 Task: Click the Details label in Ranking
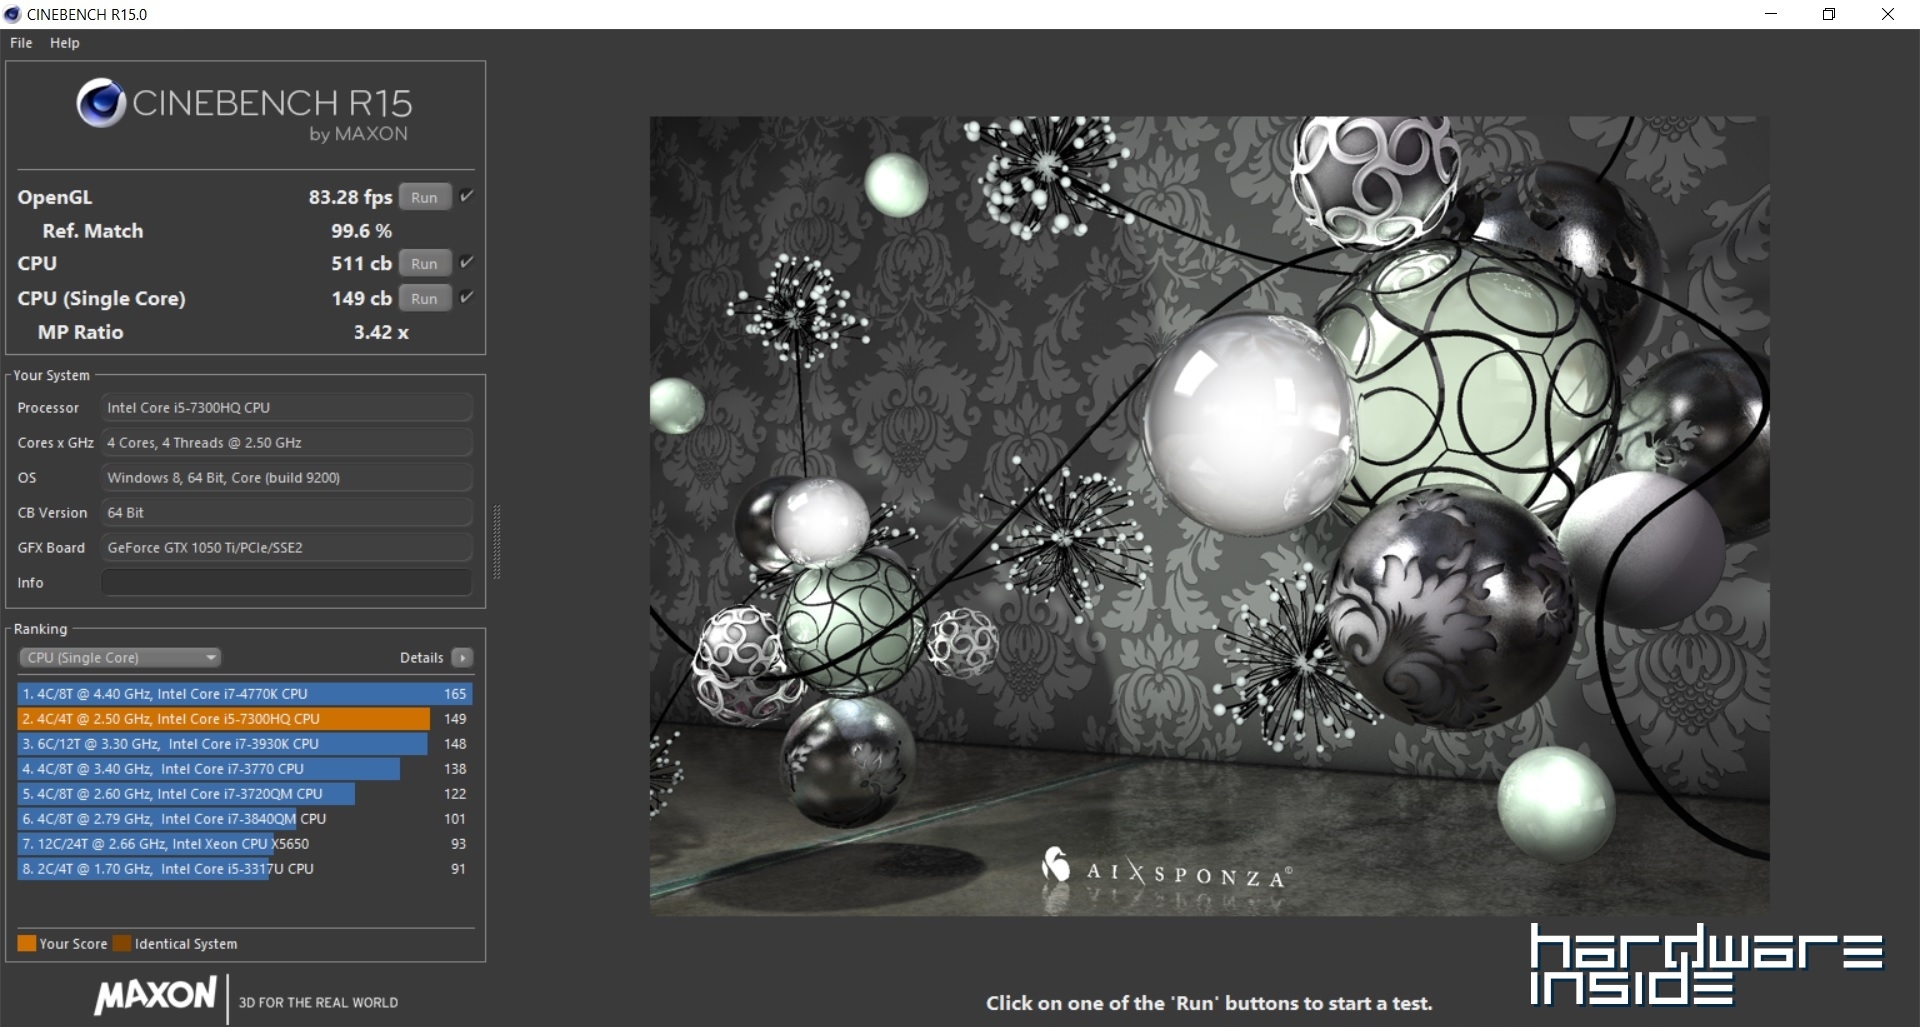click(x=421, y=657)
